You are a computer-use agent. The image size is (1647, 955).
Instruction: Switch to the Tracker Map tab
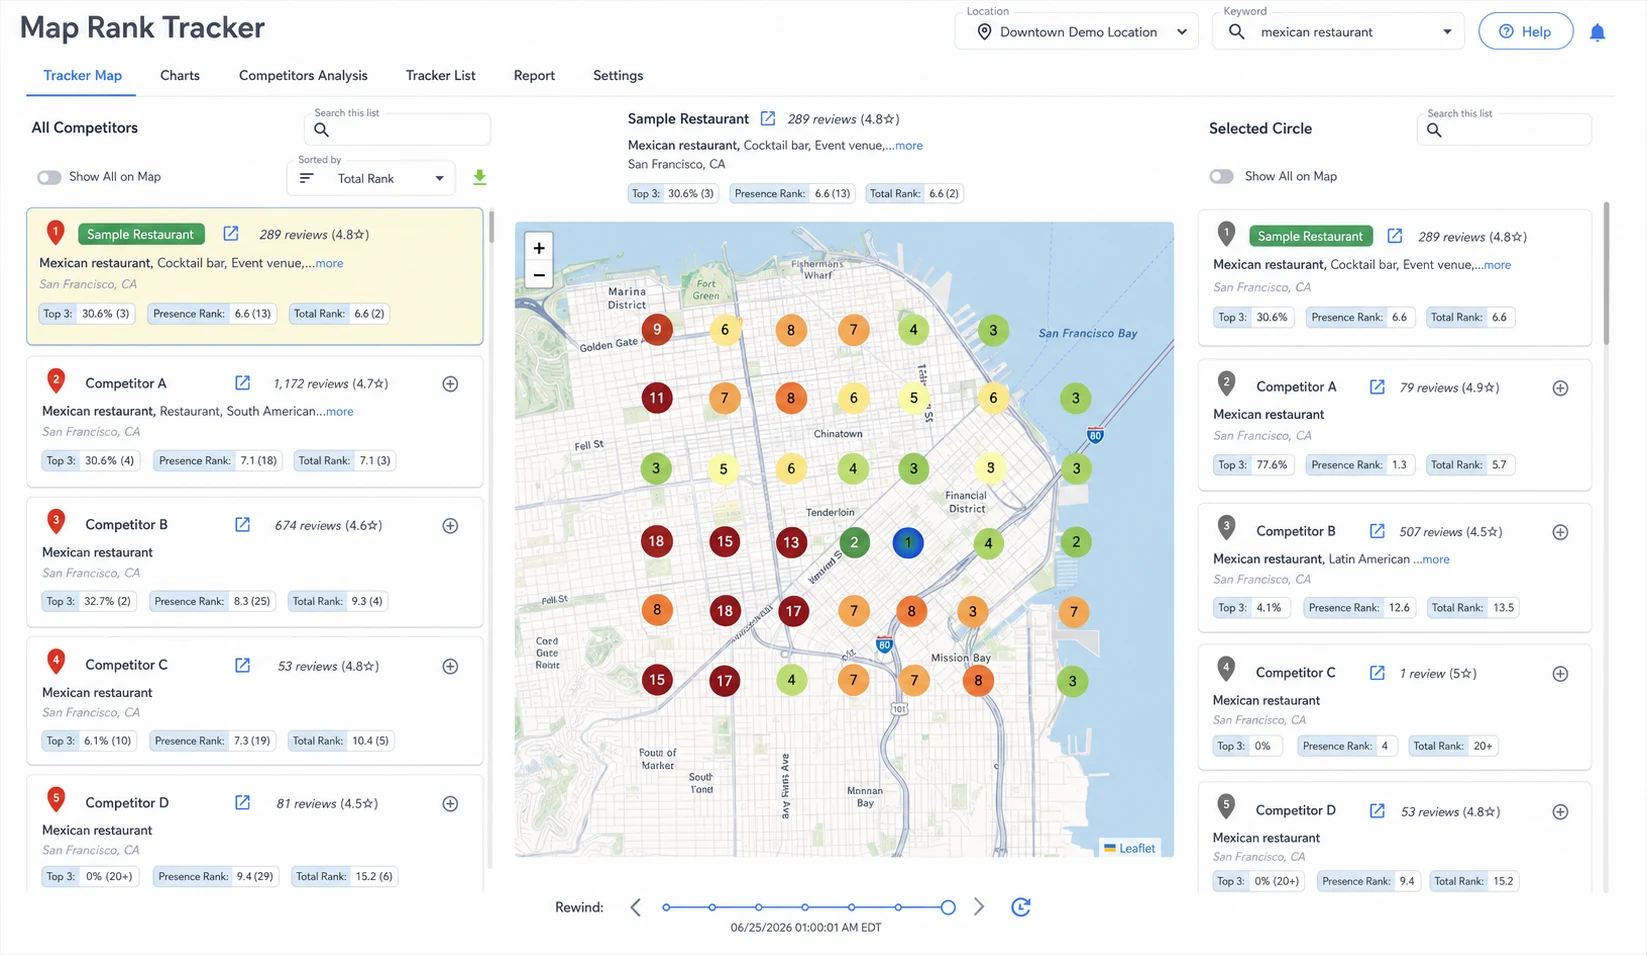coord(82,75)
